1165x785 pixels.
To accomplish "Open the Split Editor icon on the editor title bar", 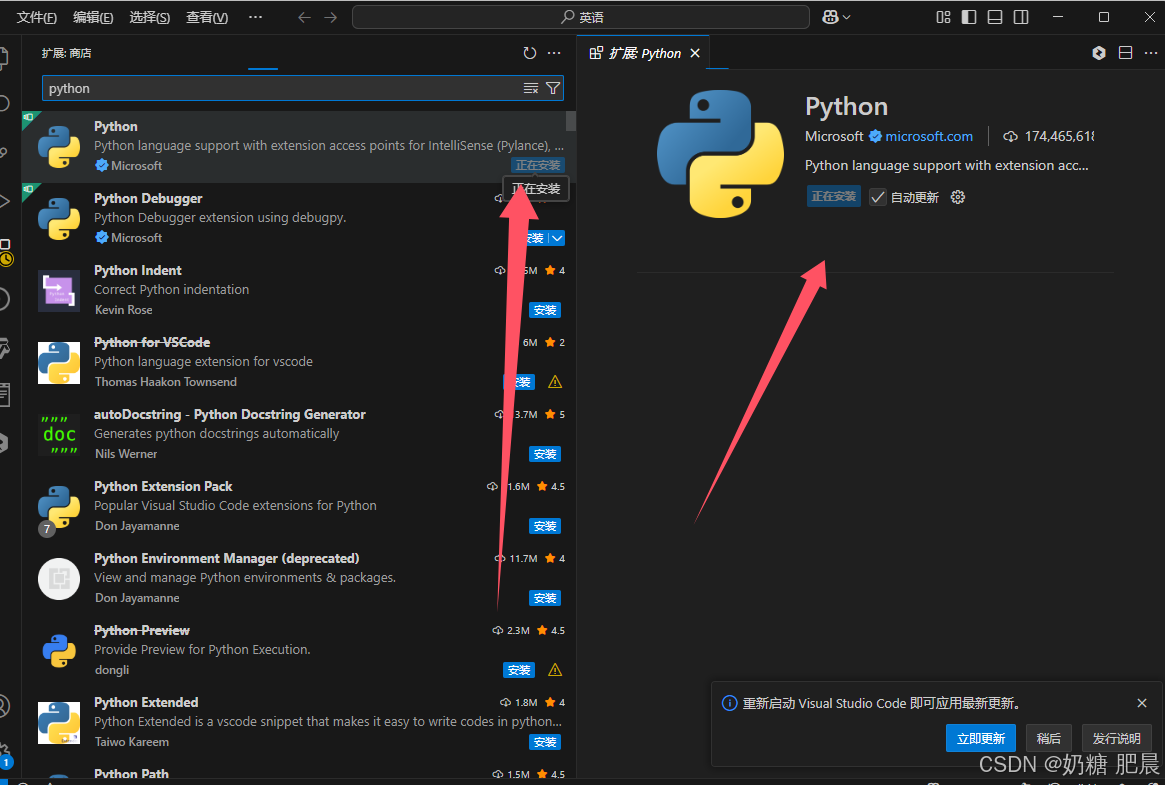I will click(1125, 53).
